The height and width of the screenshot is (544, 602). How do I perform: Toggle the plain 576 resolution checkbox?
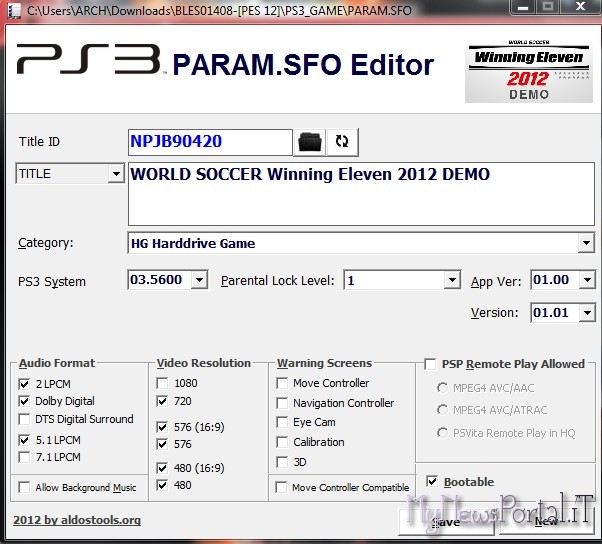[x=162, y=444]
